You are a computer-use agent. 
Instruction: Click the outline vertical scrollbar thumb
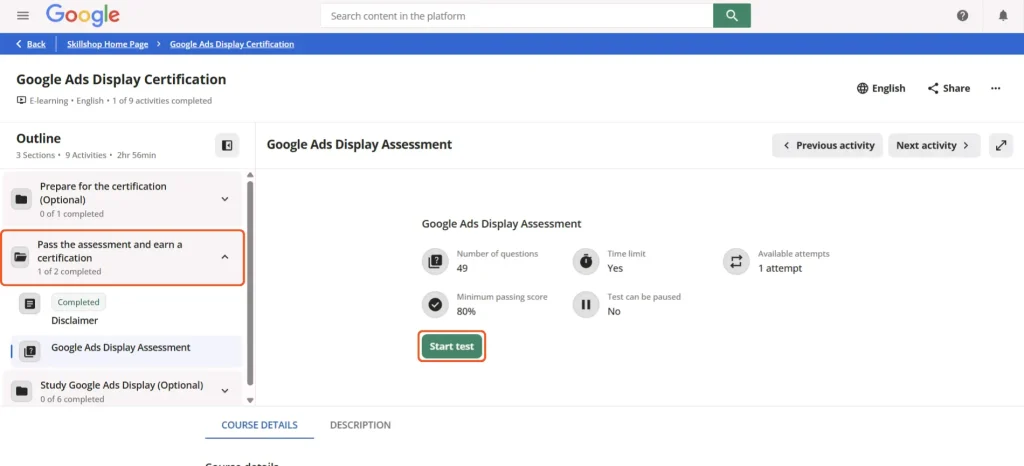(x=249, y=283)
